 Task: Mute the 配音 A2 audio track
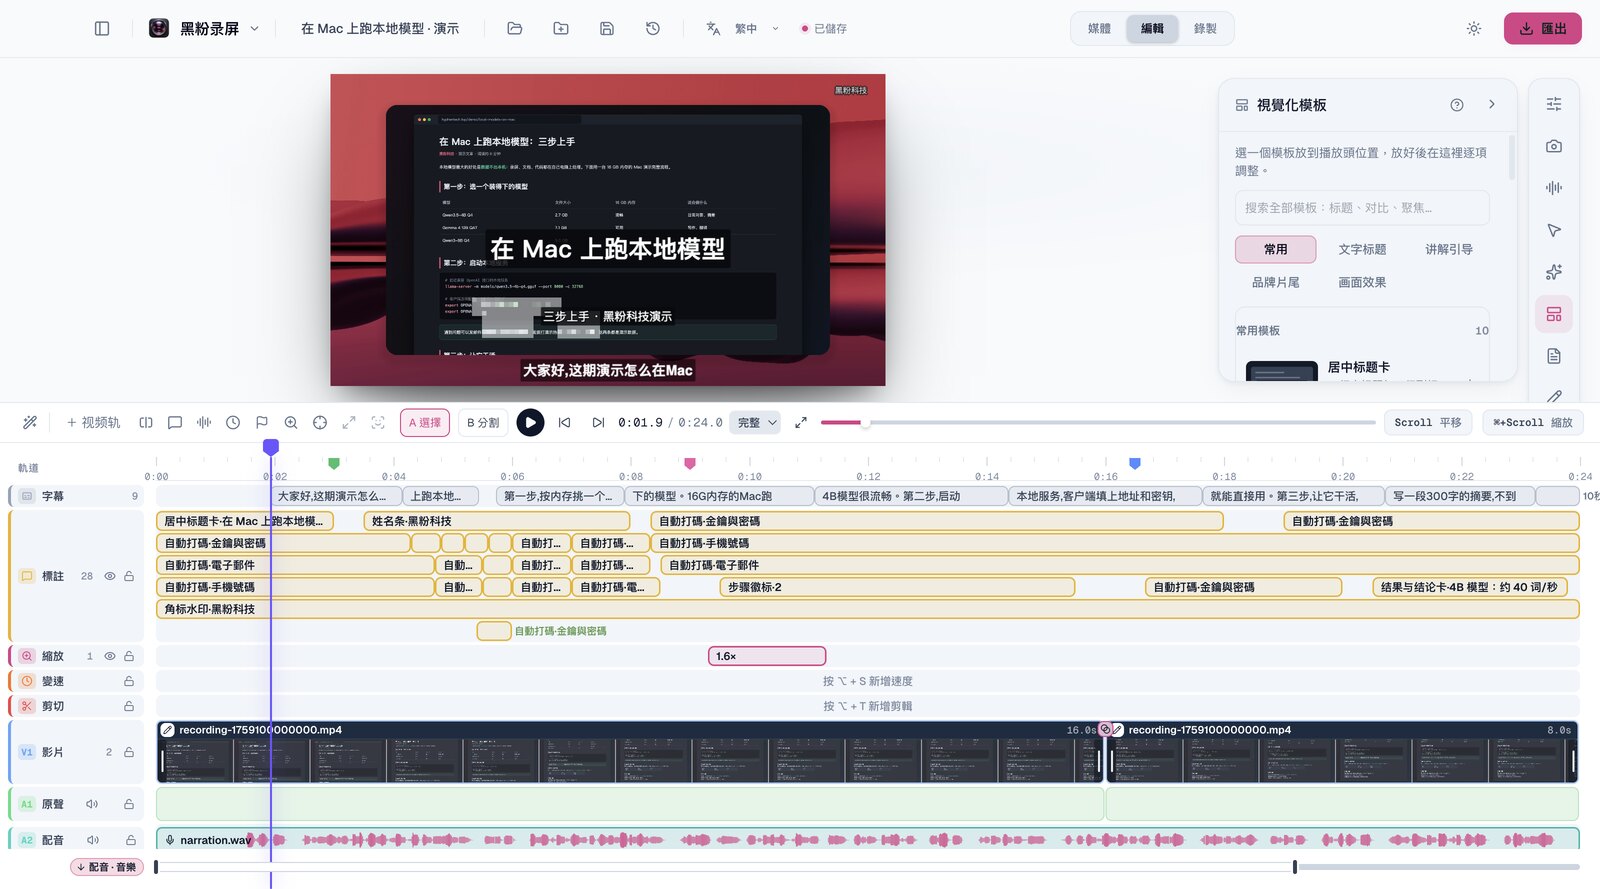[x=92, y=840]
